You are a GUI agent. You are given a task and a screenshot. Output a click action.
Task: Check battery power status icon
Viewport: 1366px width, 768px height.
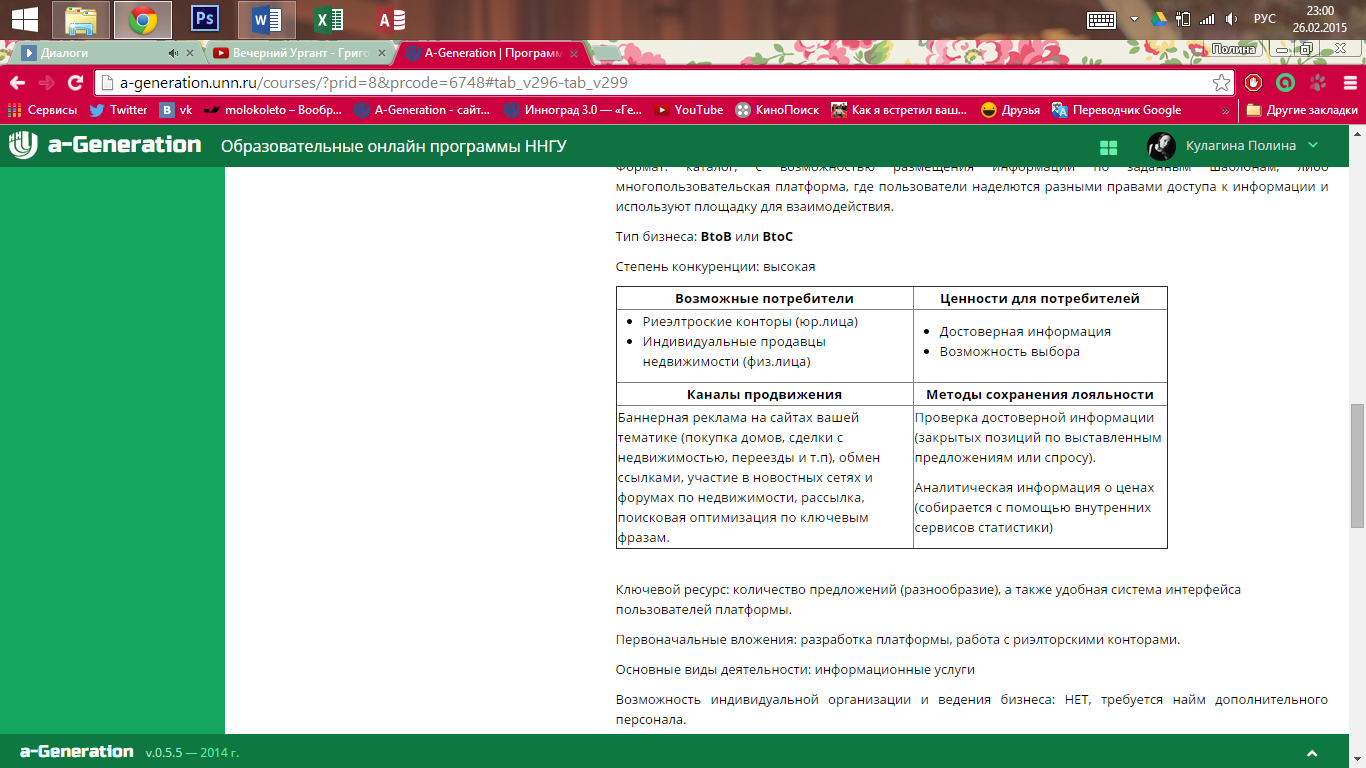tap(1184, 19)
